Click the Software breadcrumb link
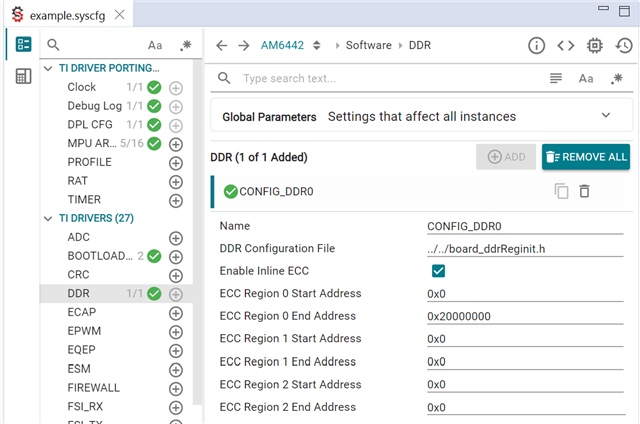The image size is (640, 424). [x=368, y=45]
